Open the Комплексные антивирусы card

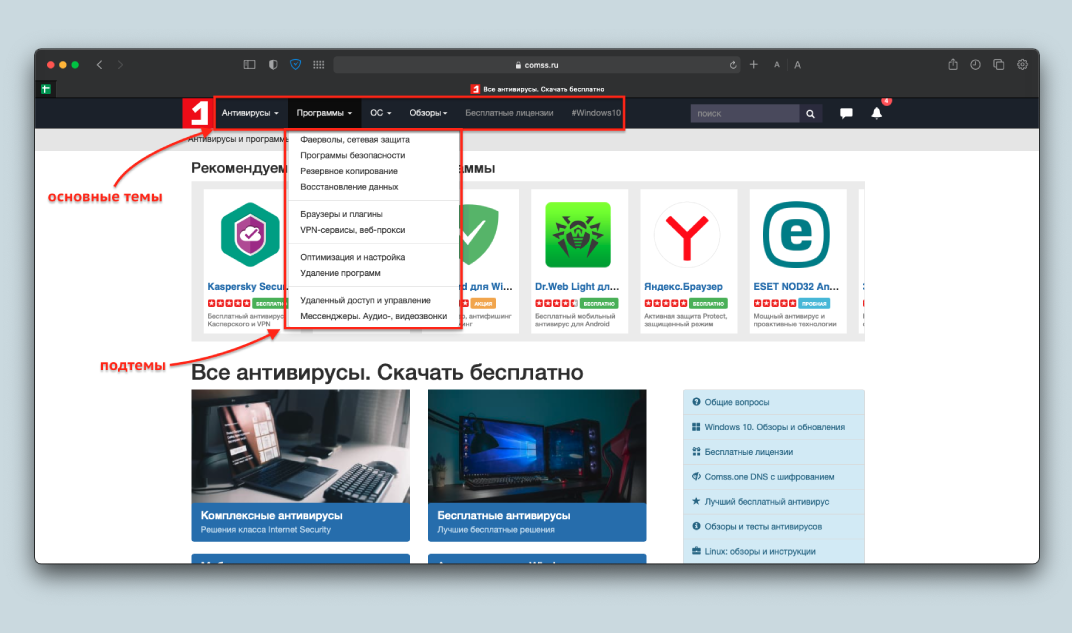pos(301,466)
